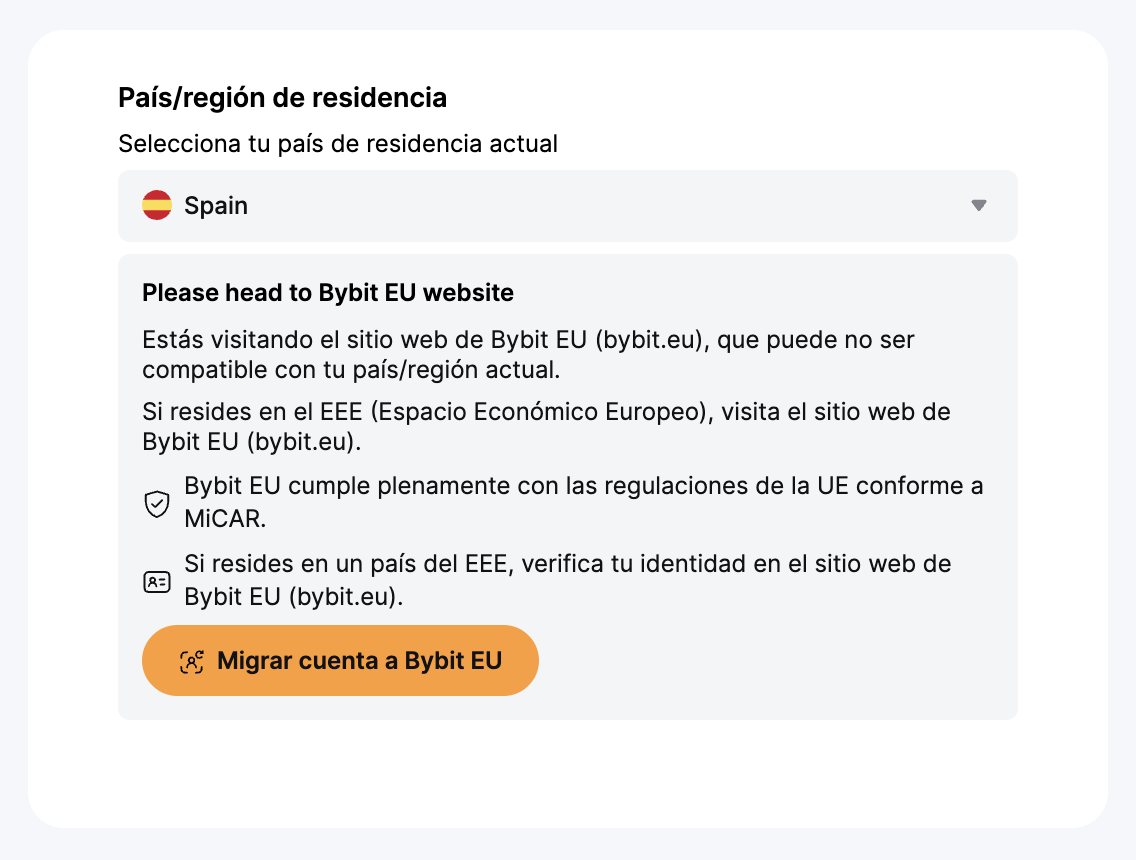1136x860 pixels.
Task: Click the face-scan icon on the migrate button
Action: click(x=191, y=661)
